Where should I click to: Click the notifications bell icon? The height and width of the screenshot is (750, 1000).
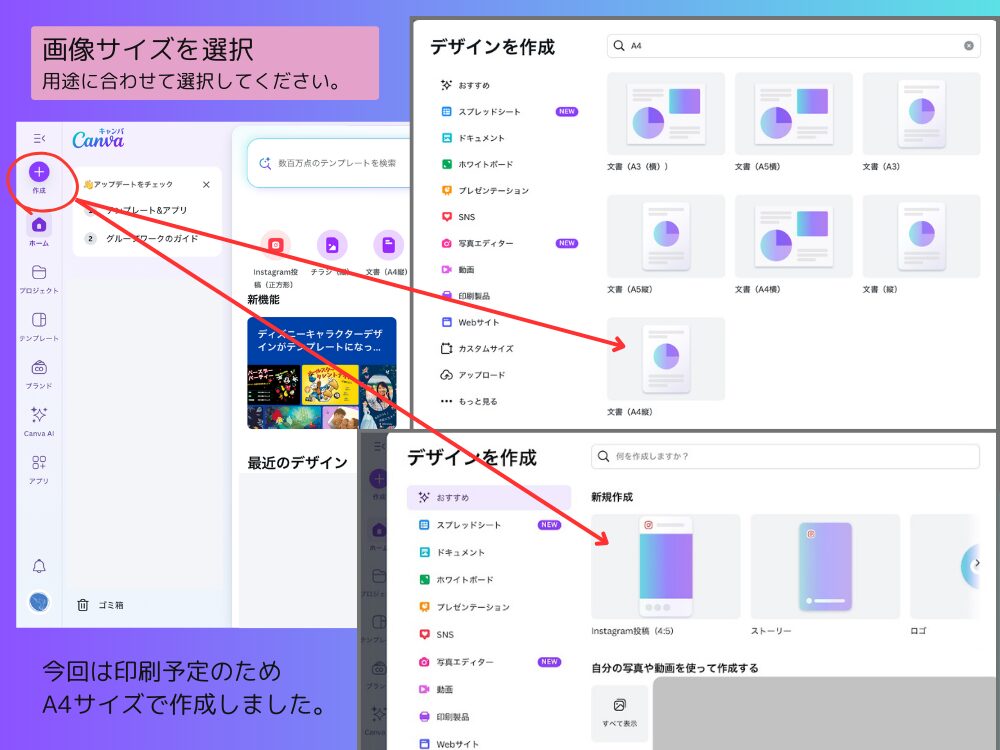[40, 565]
